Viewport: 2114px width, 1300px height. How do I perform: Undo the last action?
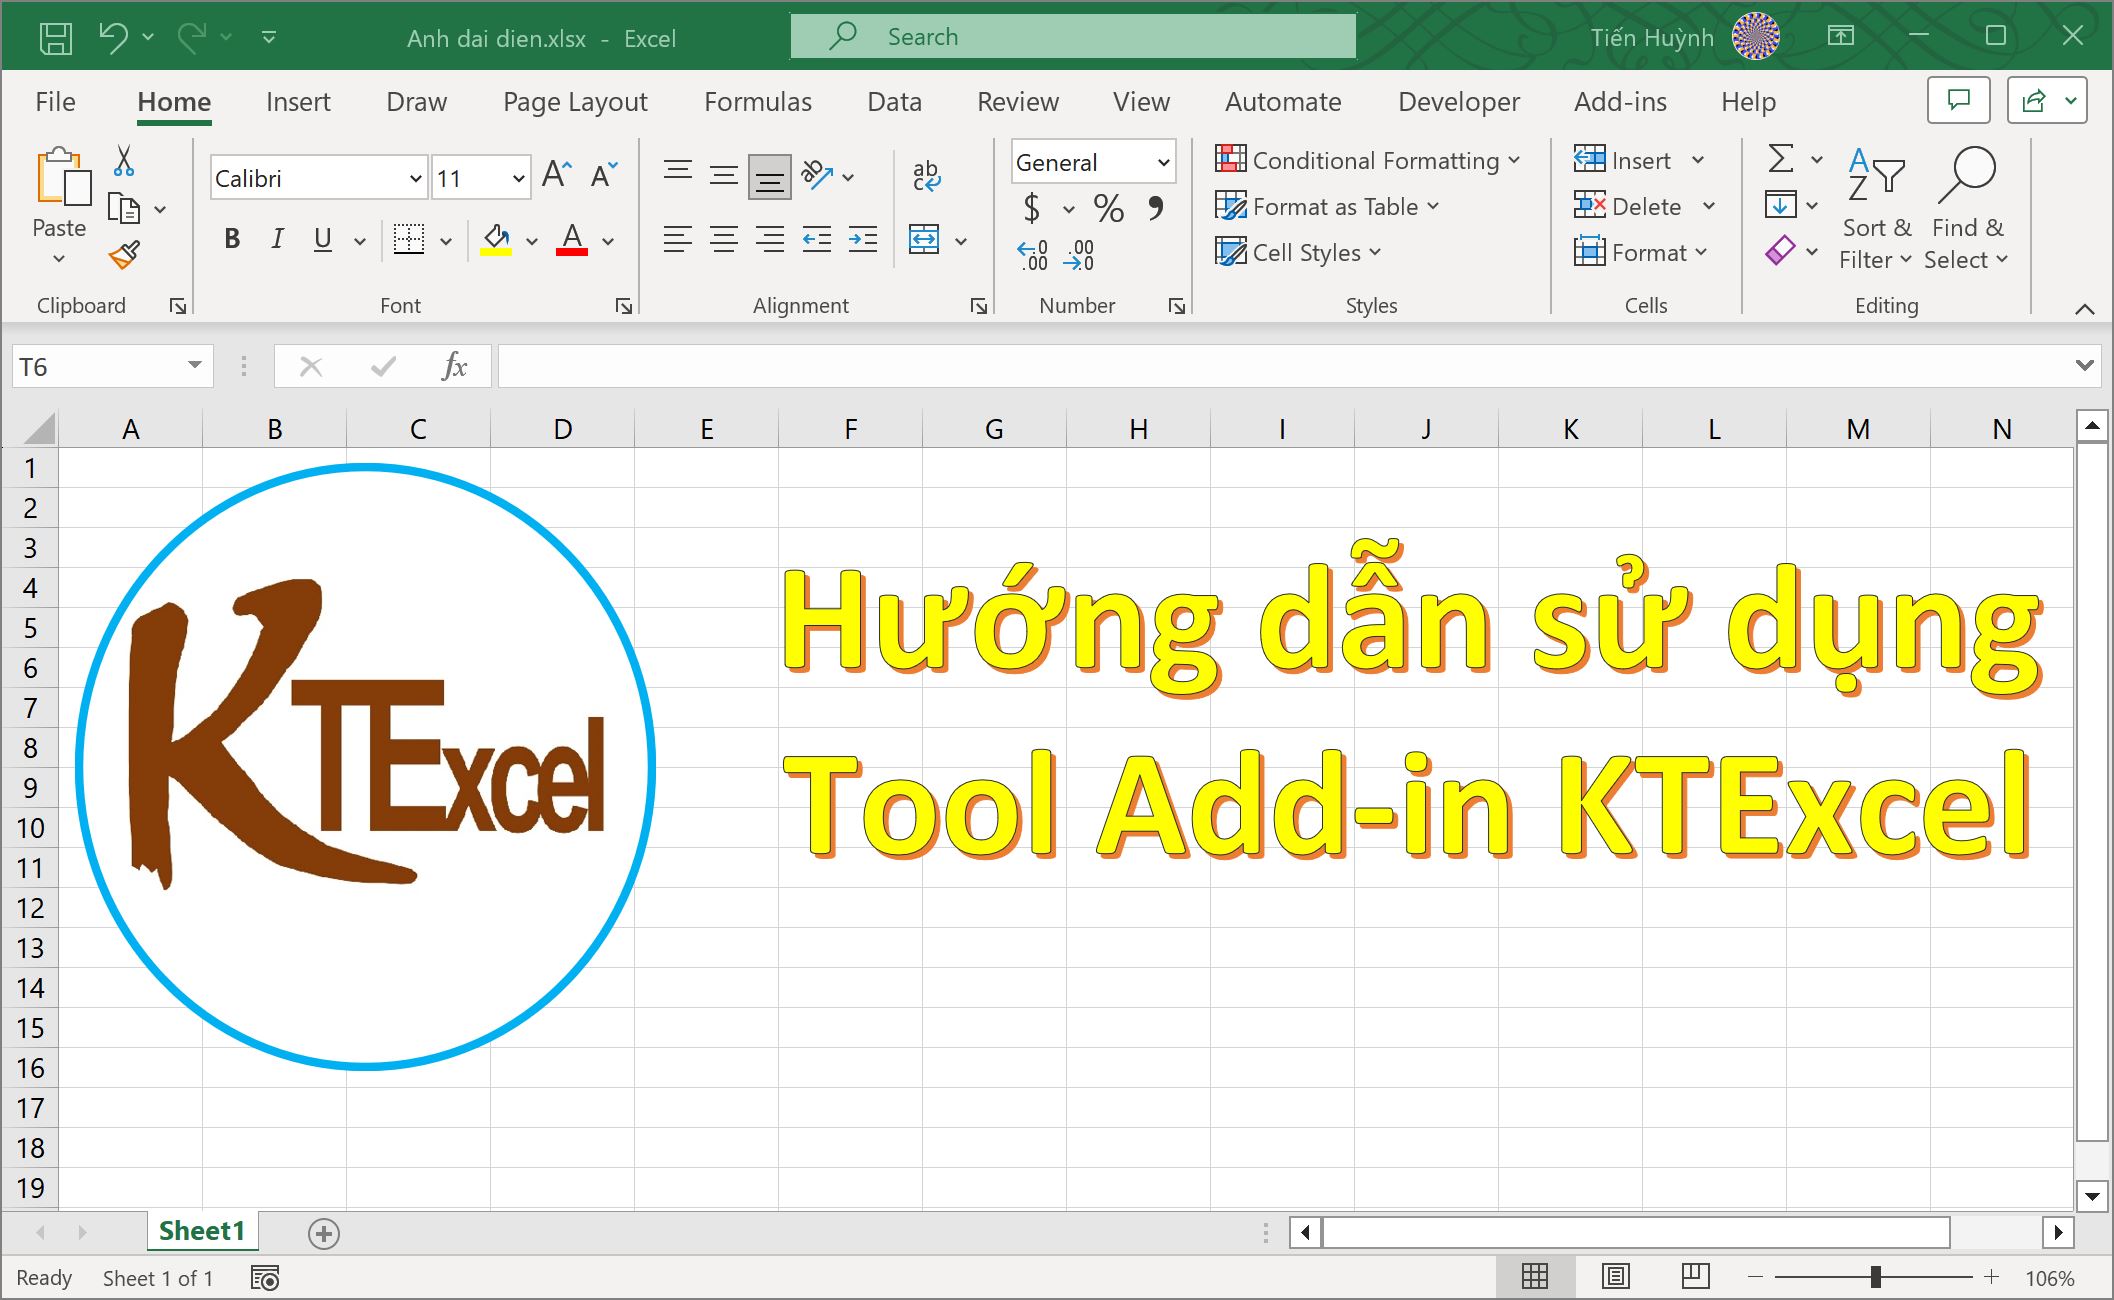pyautogui.click(x=113, y=38)
